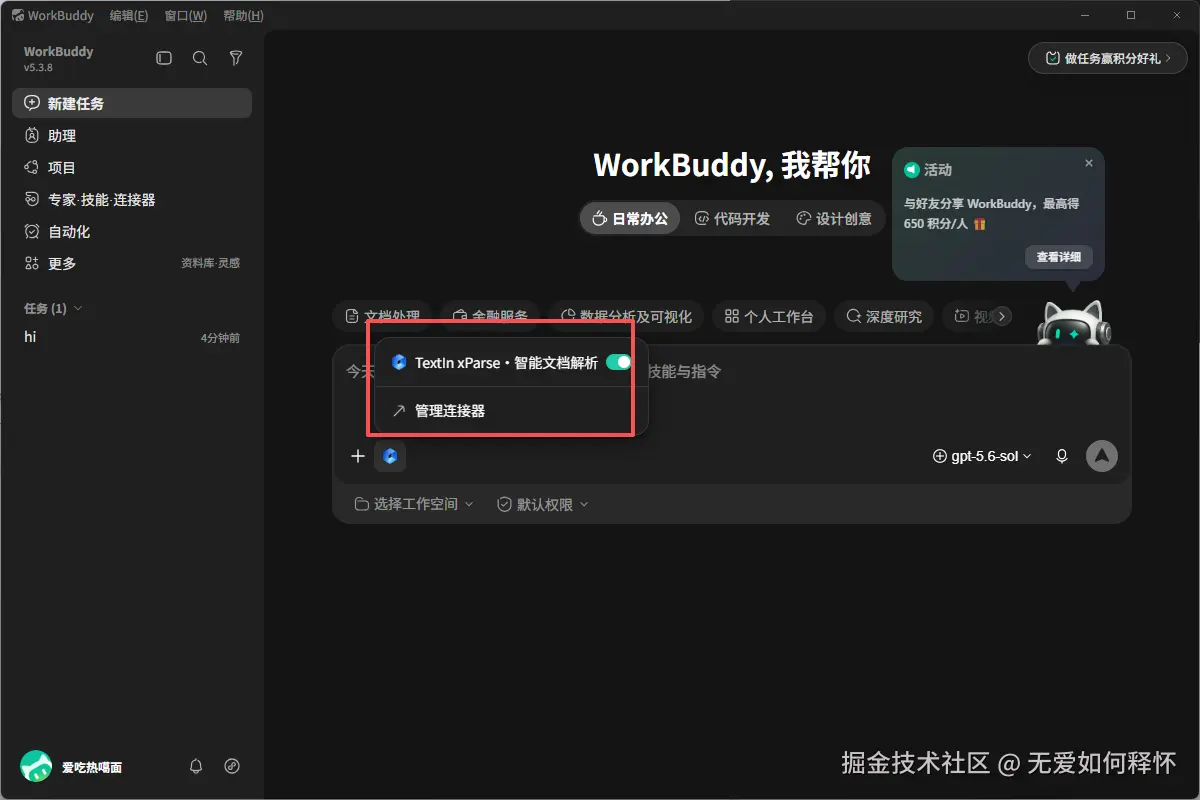1200x800 pixels.
Task: Click the send arrow button
Action: [x=1102, y=456]
